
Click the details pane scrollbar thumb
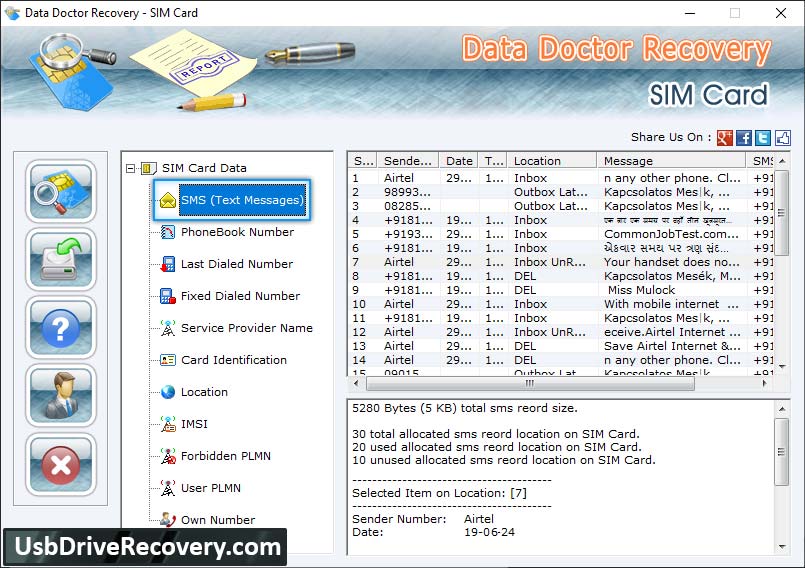coord(781,452)
